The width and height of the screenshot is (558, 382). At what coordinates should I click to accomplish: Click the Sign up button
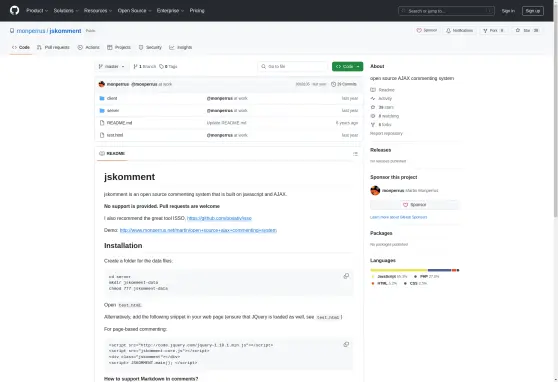pos(533,11)
